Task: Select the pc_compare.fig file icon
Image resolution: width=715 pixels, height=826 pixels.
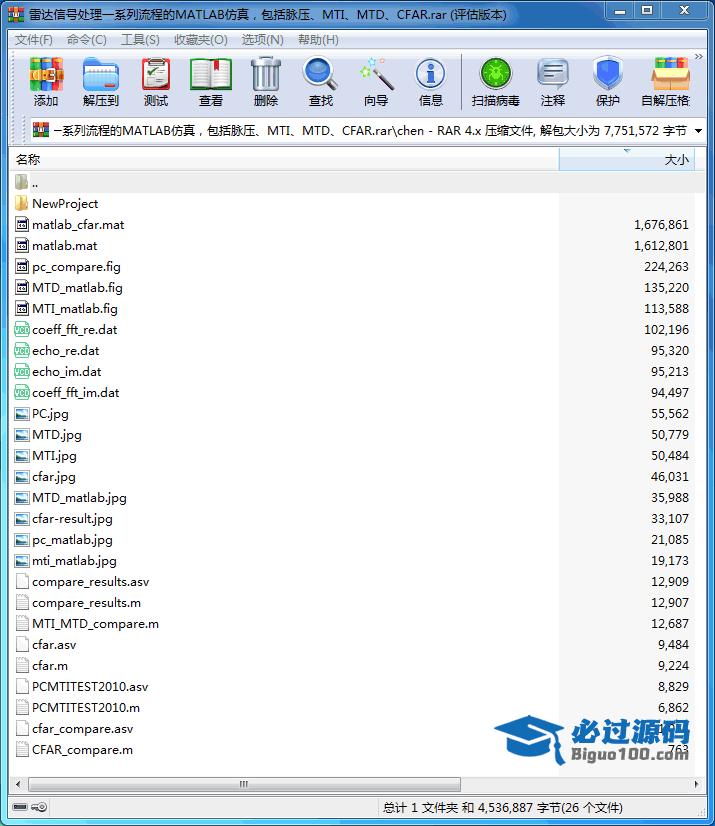Action: [x=22, y=267]
